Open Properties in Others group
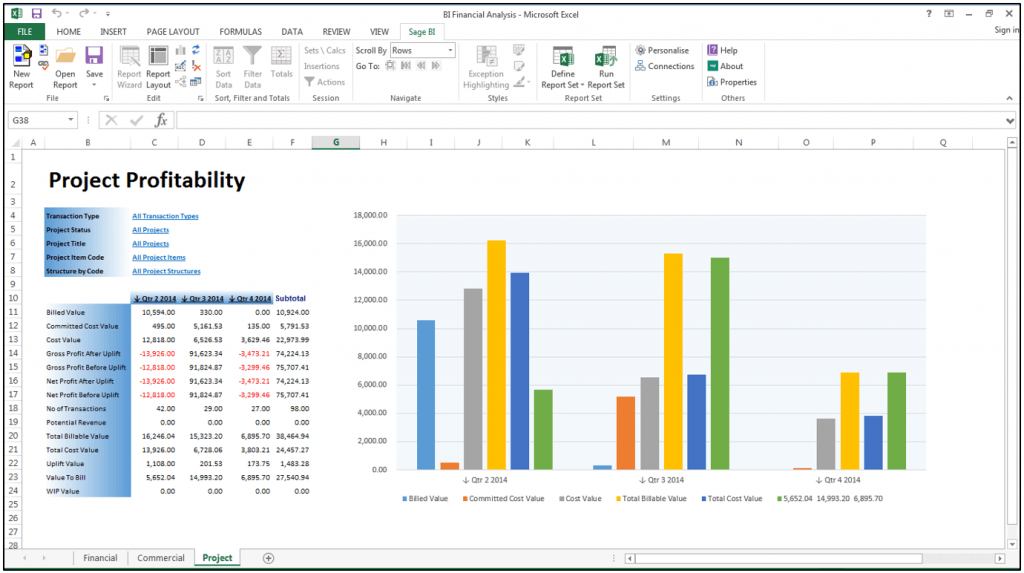The width and height of the screenshot is (1024, 573). click(732, 82)
